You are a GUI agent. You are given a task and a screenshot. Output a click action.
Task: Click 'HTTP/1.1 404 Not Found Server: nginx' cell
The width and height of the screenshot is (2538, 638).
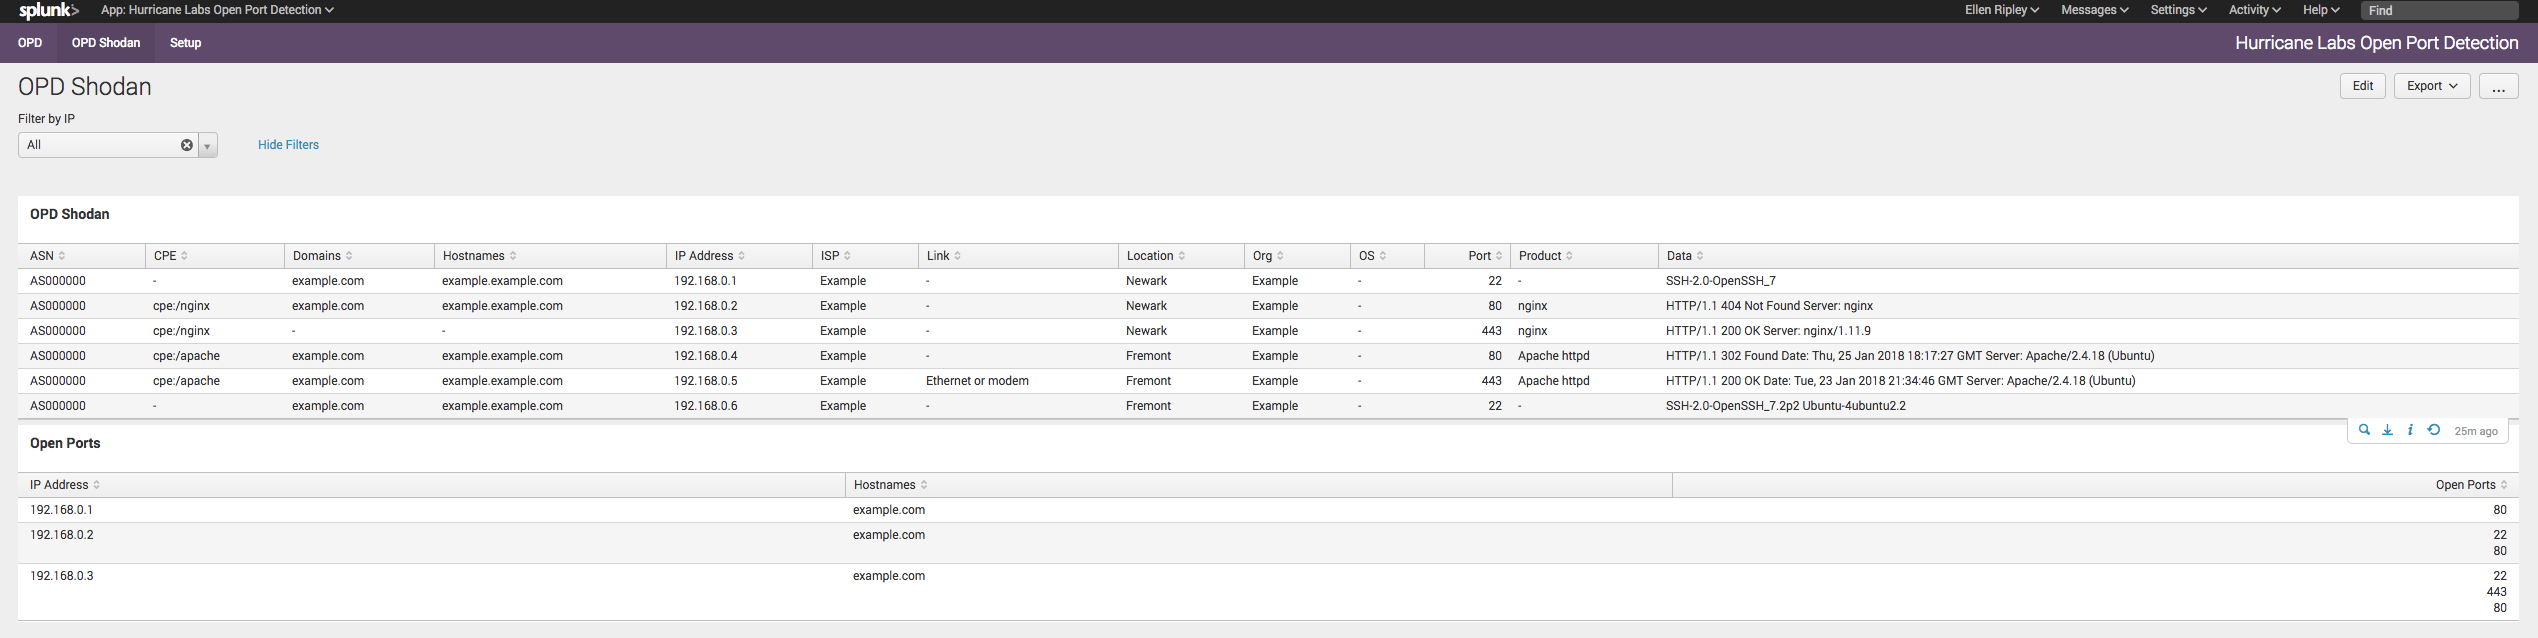coord(1769,306)
